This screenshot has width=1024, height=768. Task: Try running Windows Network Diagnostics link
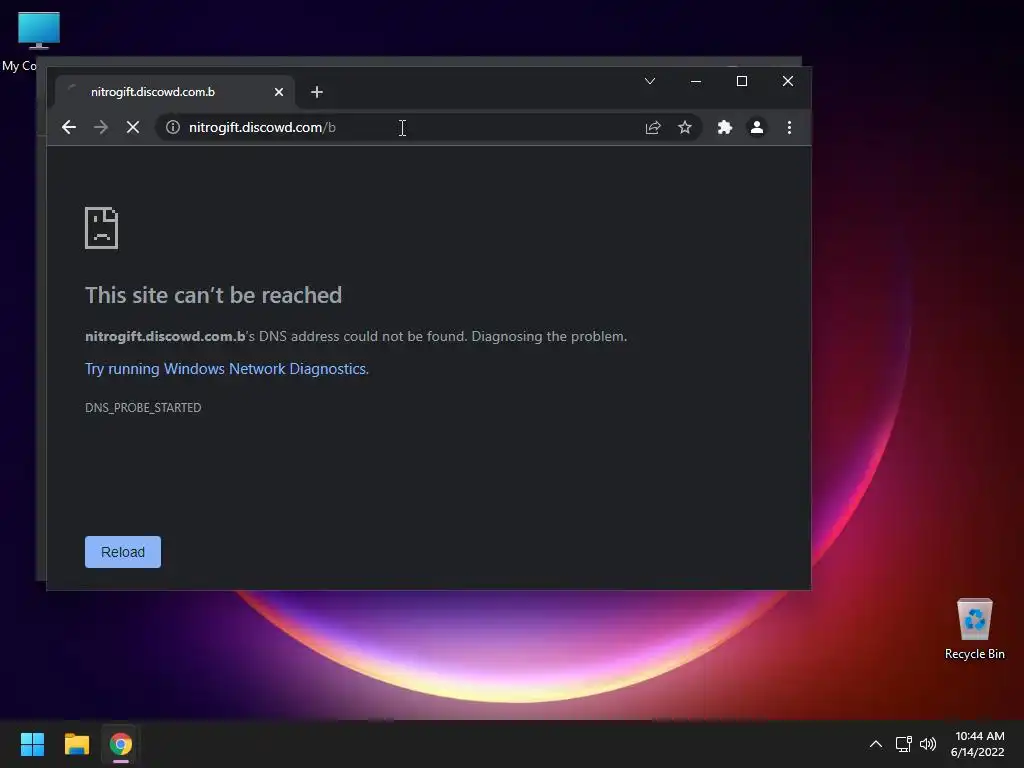tap(227, 369)
